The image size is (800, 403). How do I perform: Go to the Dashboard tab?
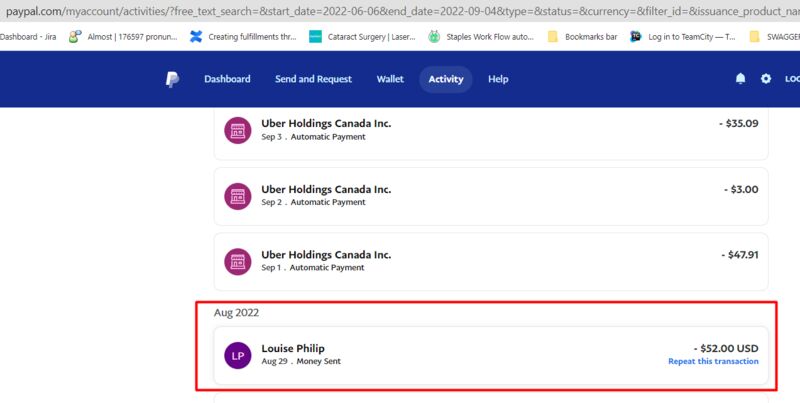pos(227,79)
